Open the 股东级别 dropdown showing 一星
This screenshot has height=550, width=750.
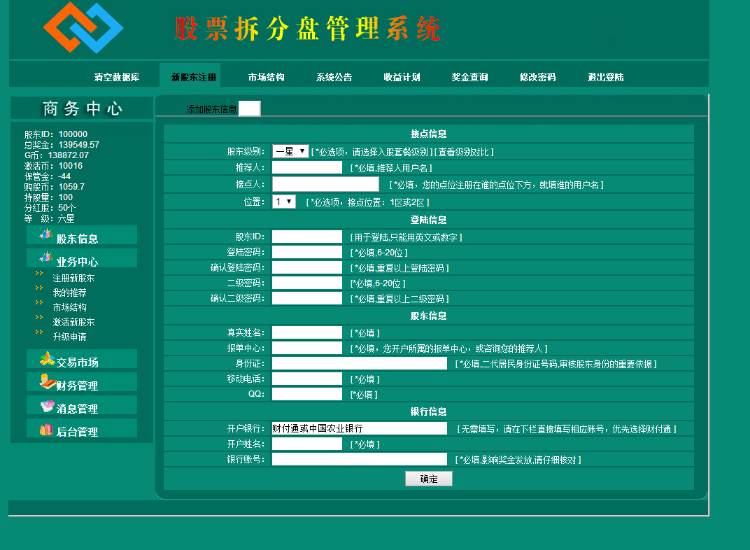coord(290,152)
